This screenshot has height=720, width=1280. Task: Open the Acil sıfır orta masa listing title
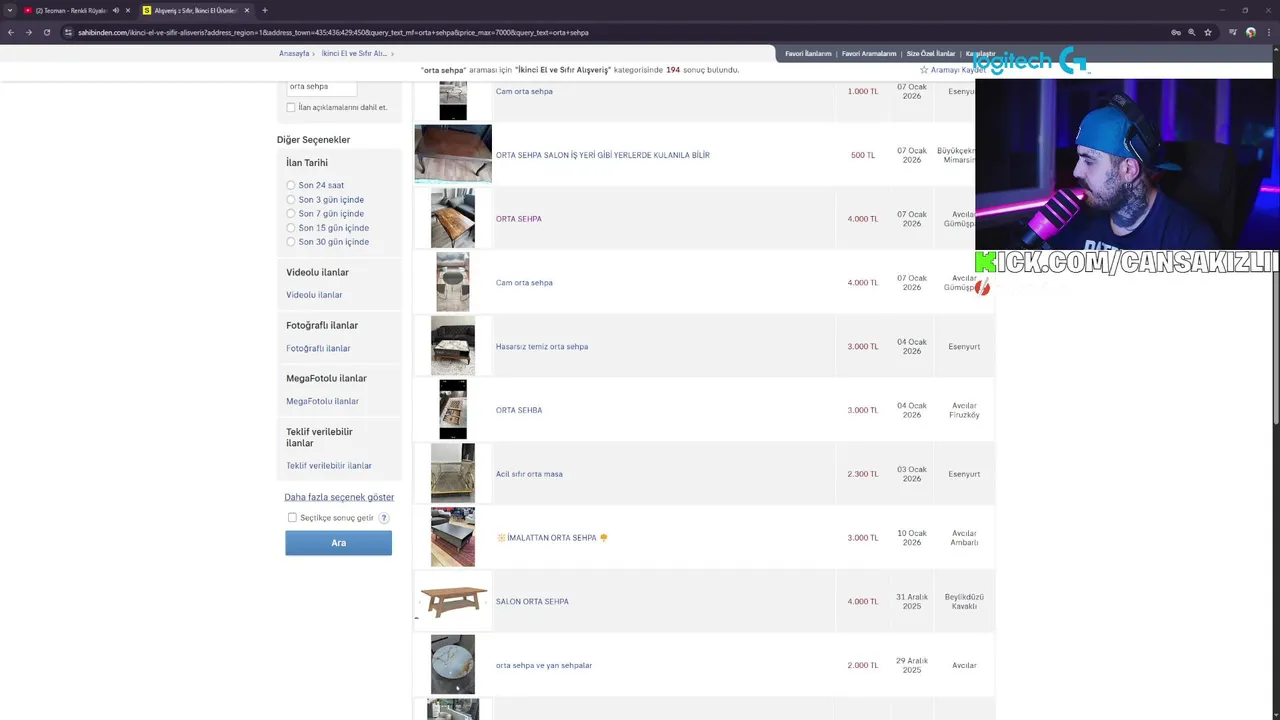point(529,474)
